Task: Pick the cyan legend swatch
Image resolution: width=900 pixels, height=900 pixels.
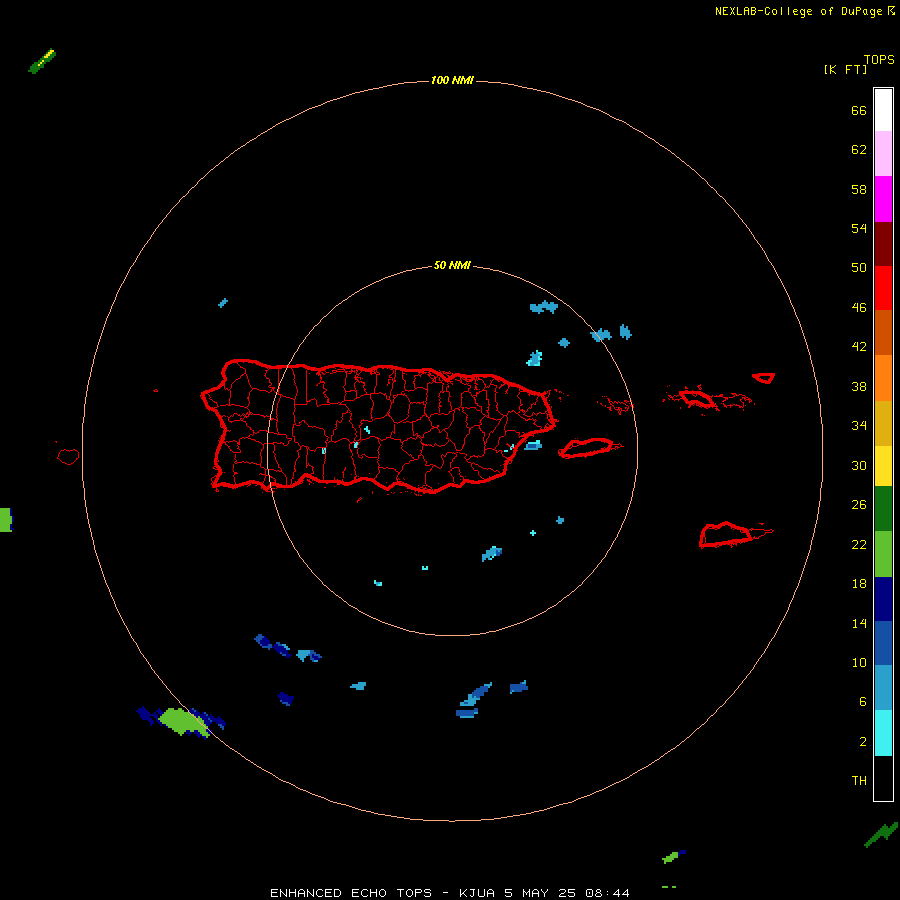Action: pyautogui.click(x=883, y=733)
